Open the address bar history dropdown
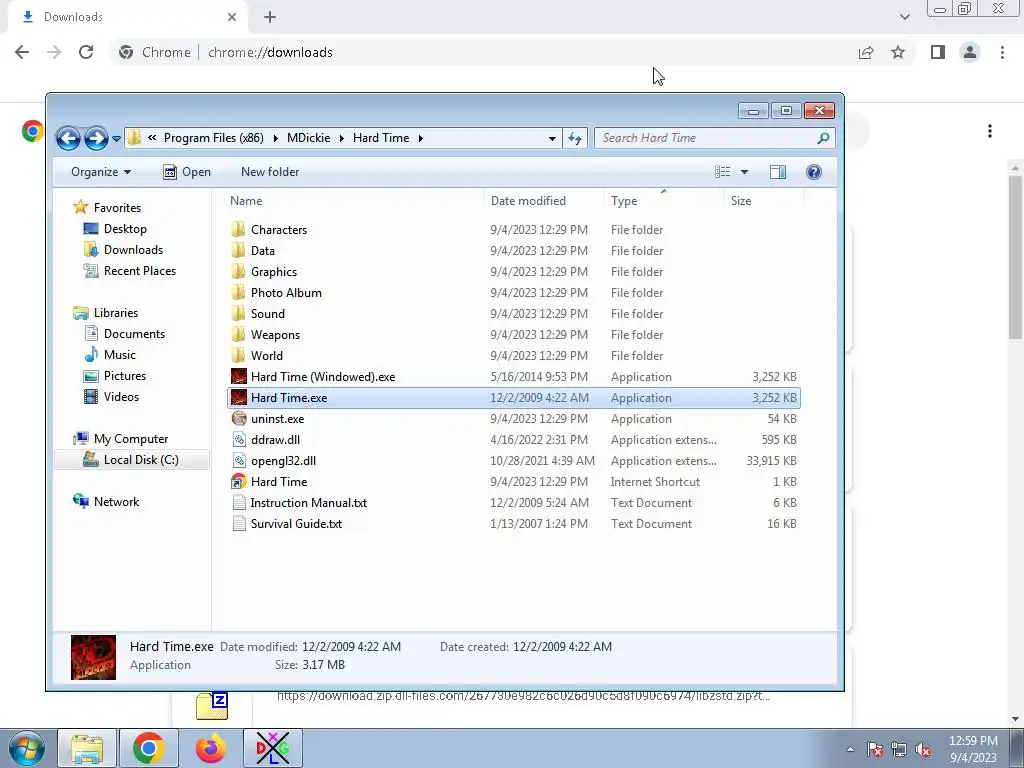This screenshot has height=768, width=1024. tap(552, 138)
